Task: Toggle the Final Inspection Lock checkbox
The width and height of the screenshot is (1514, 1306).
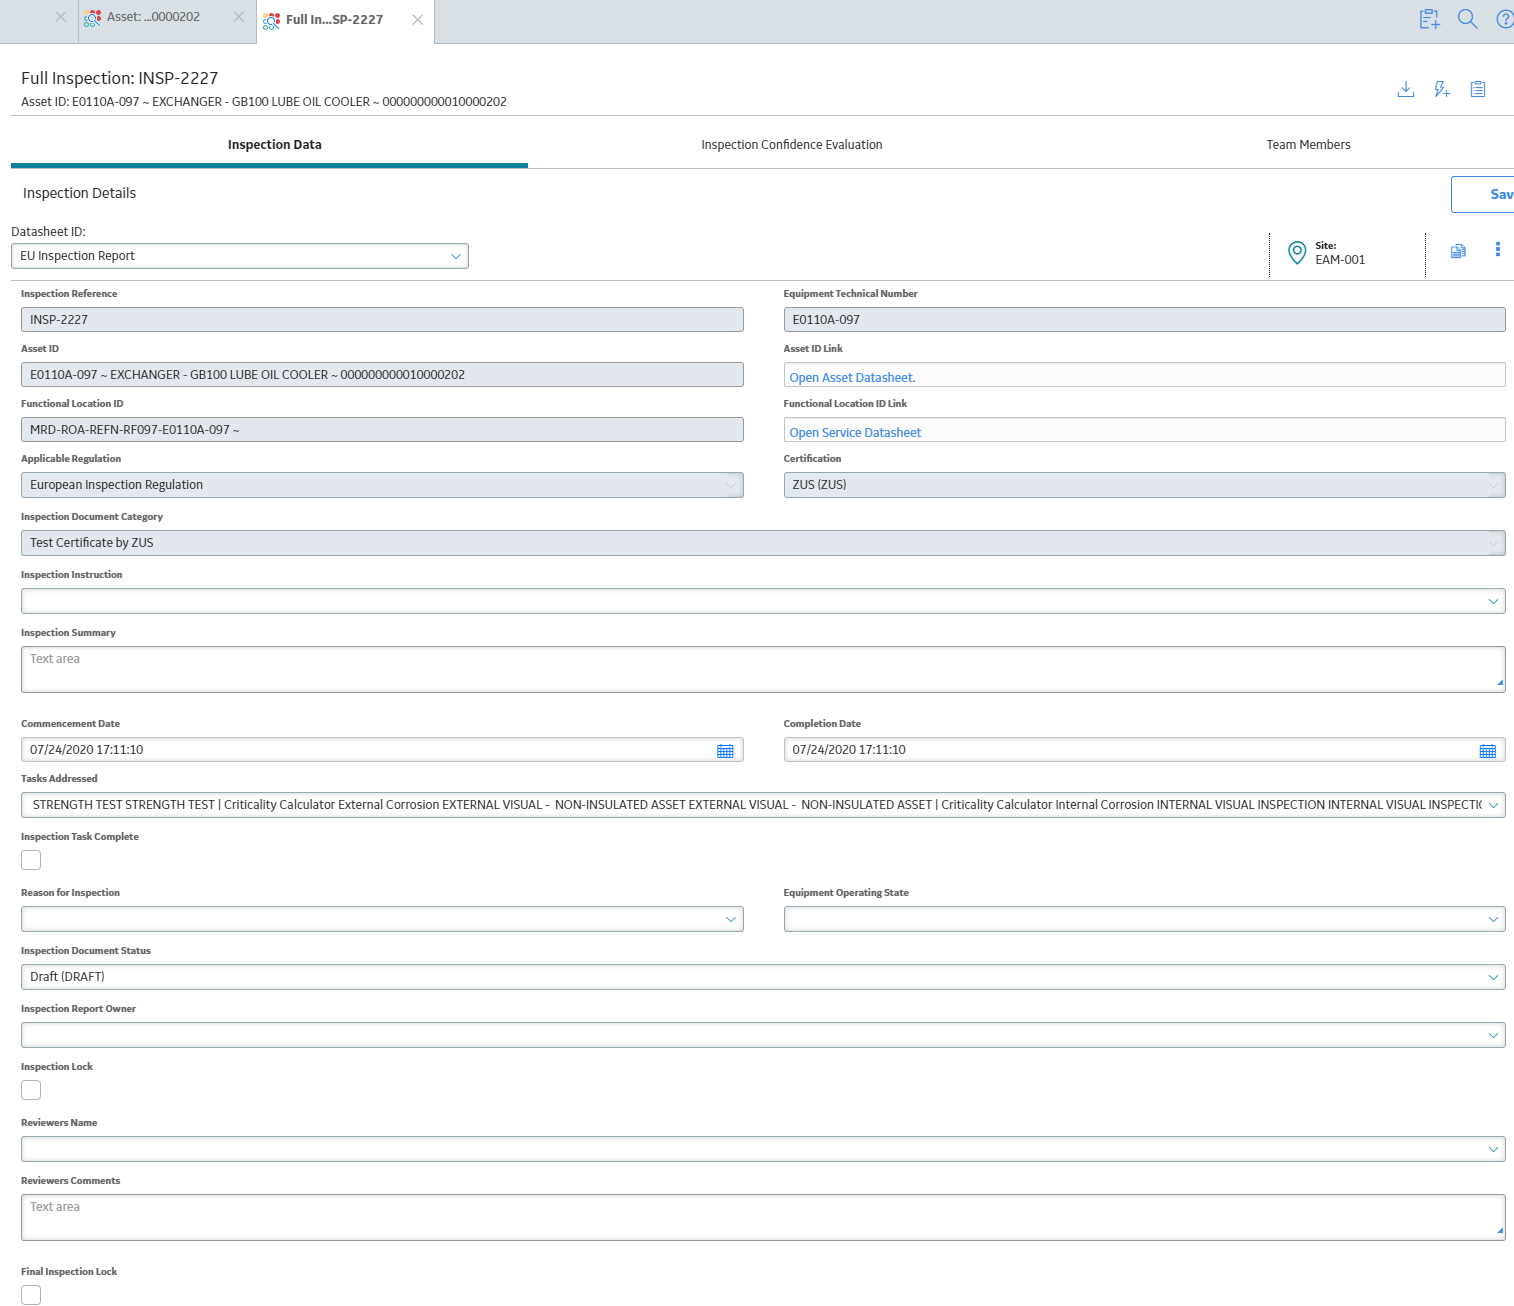Action: (x=31, y=1295)
